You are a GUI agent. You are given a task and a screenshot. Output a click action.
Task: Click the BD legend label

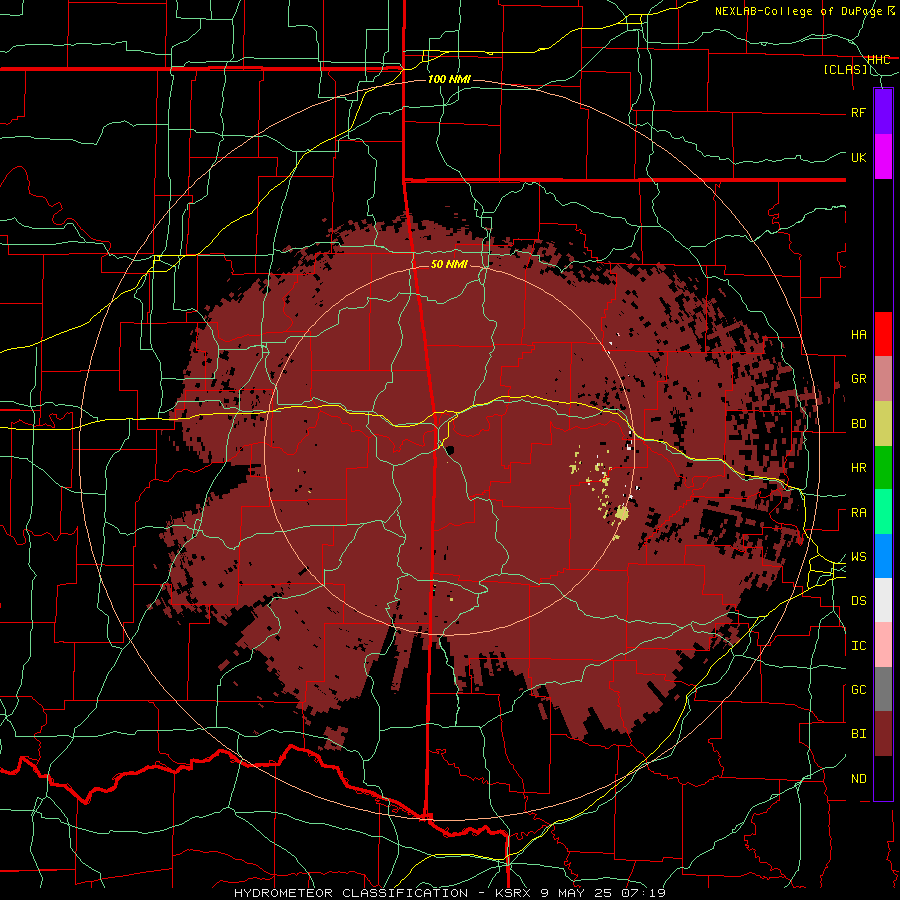click(858, 424)
